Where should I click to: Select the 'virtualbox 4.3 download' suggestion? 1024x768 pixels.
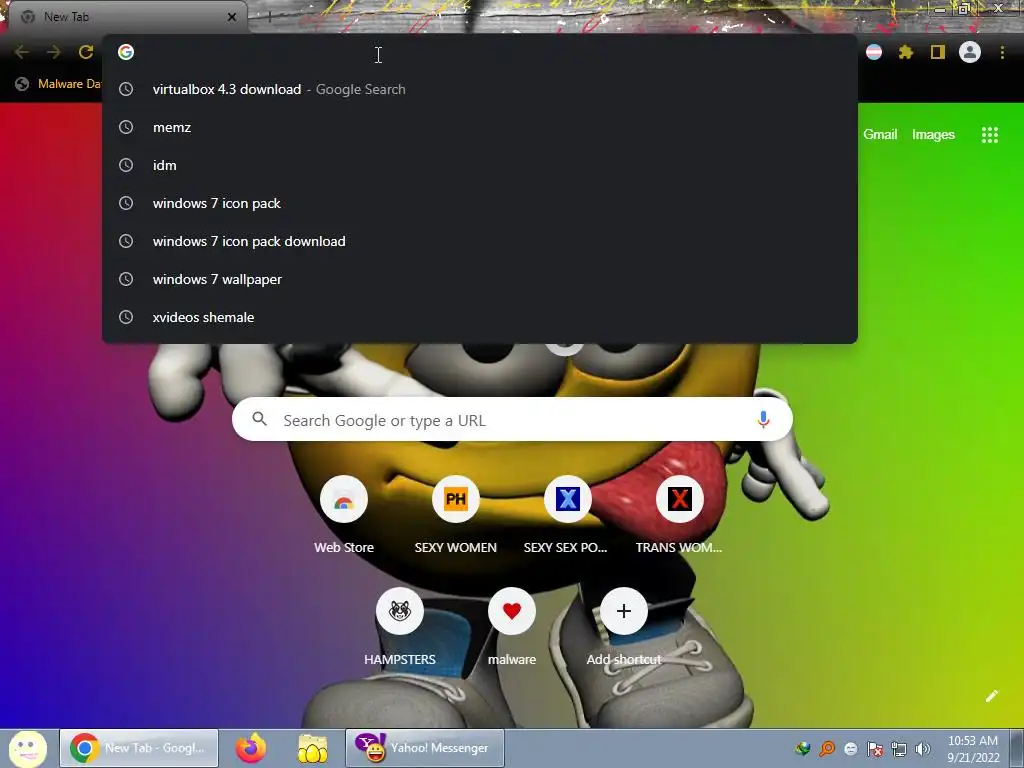(x=479, y=89)
